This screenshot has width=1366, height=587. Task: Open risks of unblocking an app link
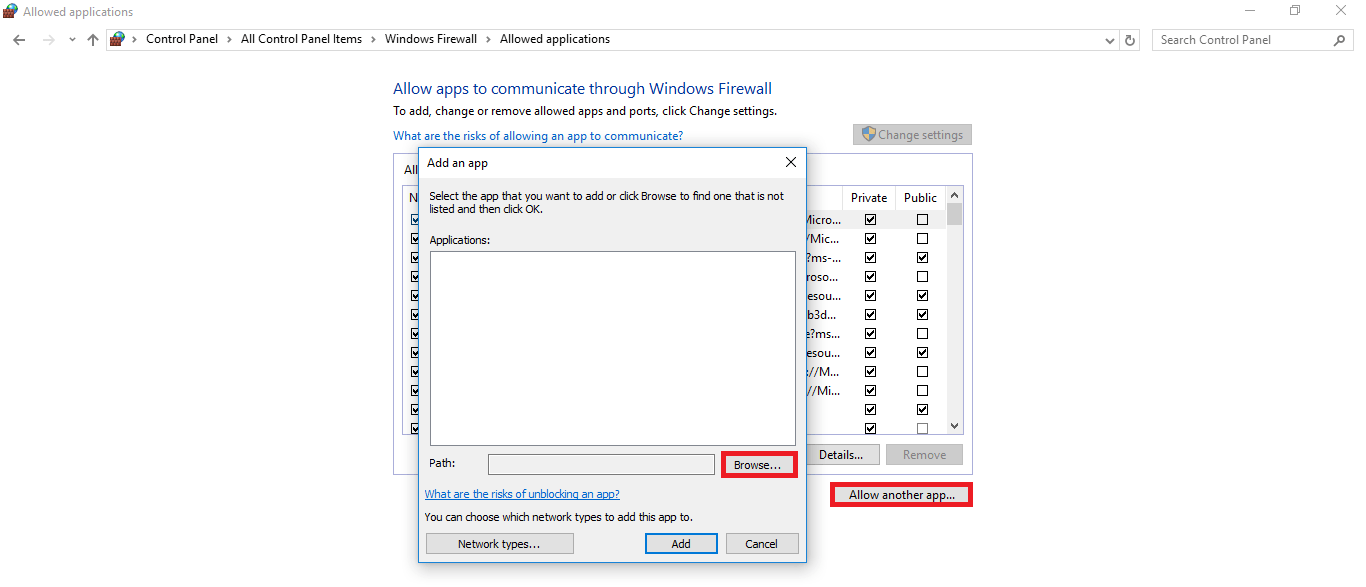[522, 494]
